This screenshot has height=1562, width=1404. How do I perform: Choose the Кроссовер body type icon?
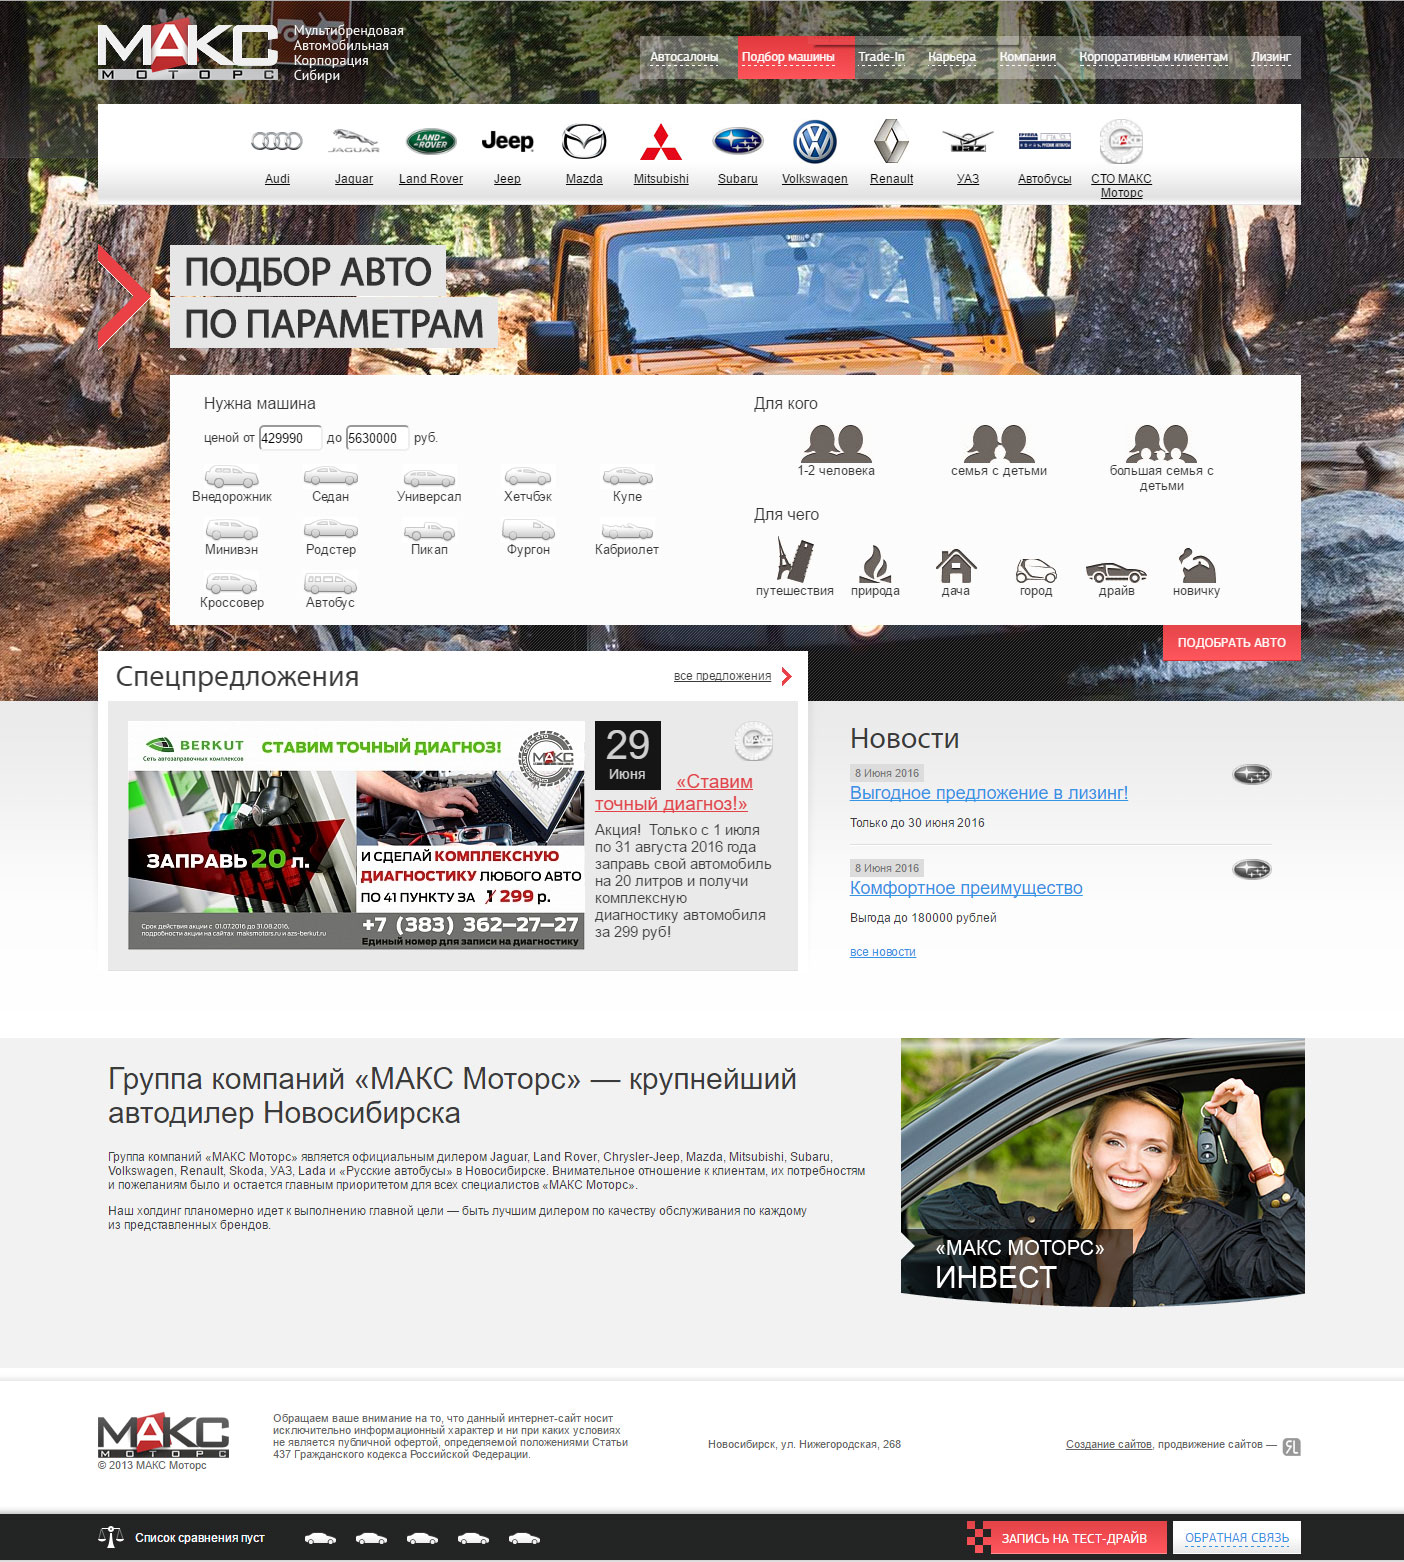(232, 582)
